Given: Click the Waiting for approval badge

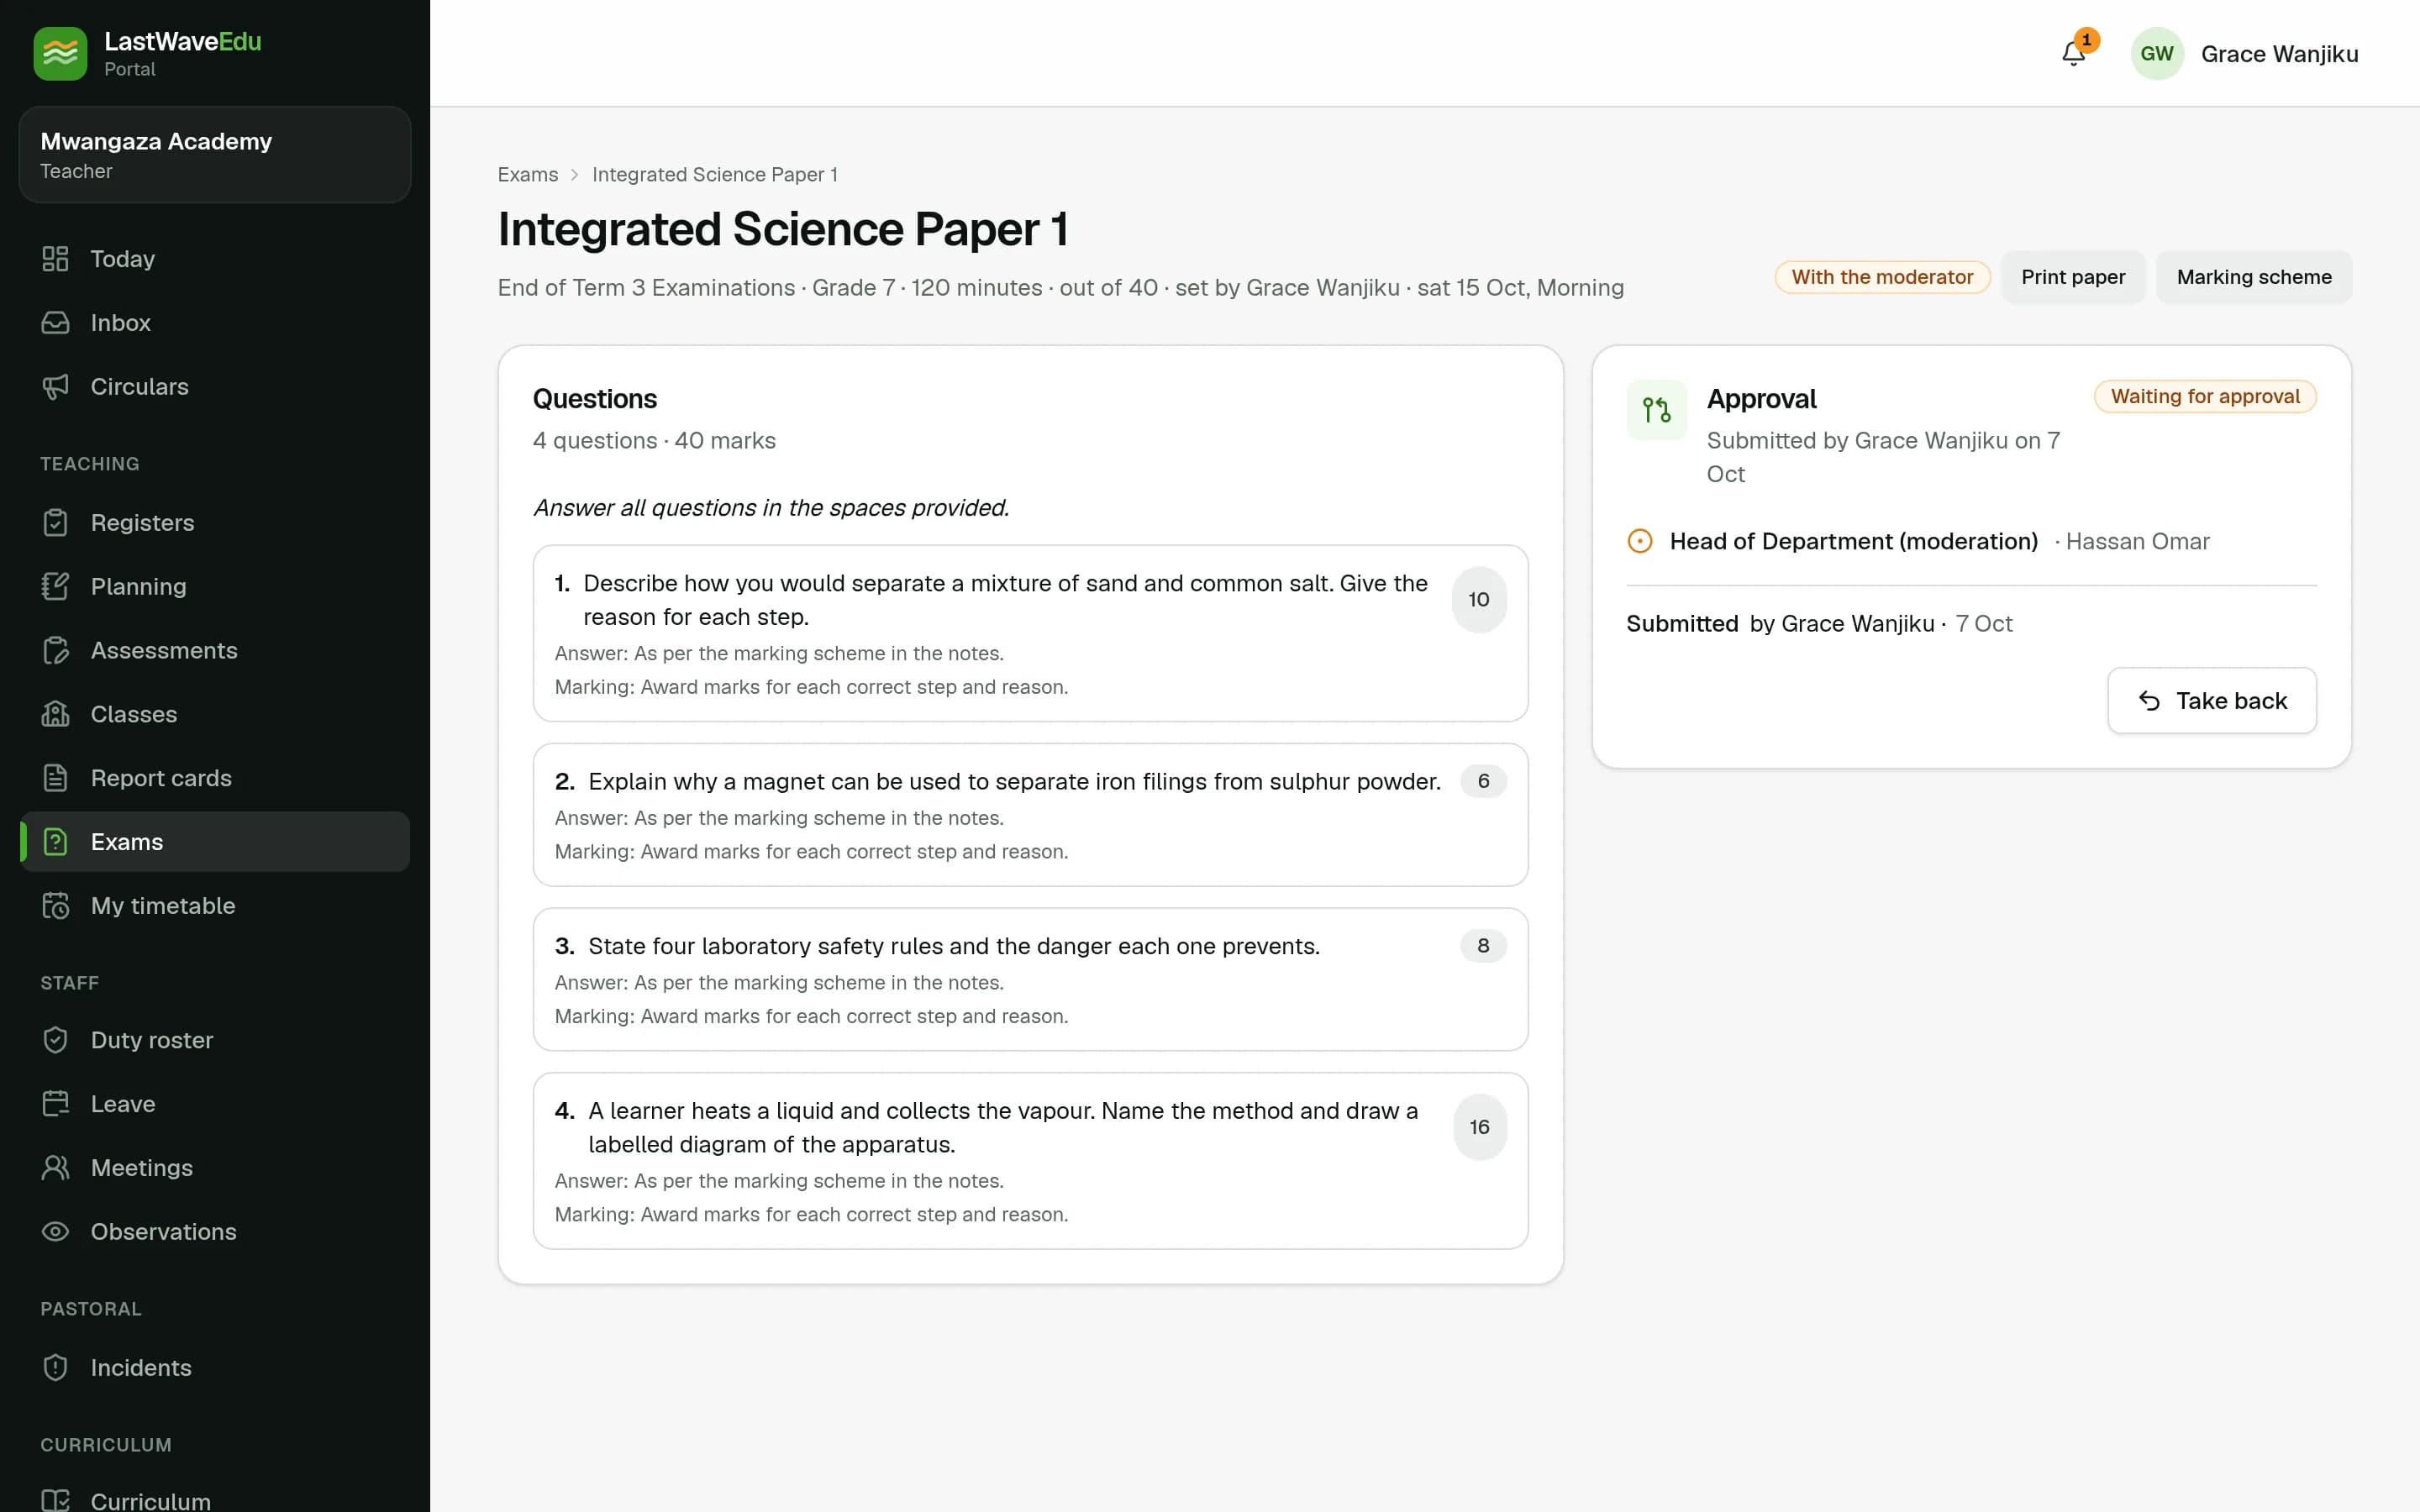Looking at the screenshot, I should 2205,397.
